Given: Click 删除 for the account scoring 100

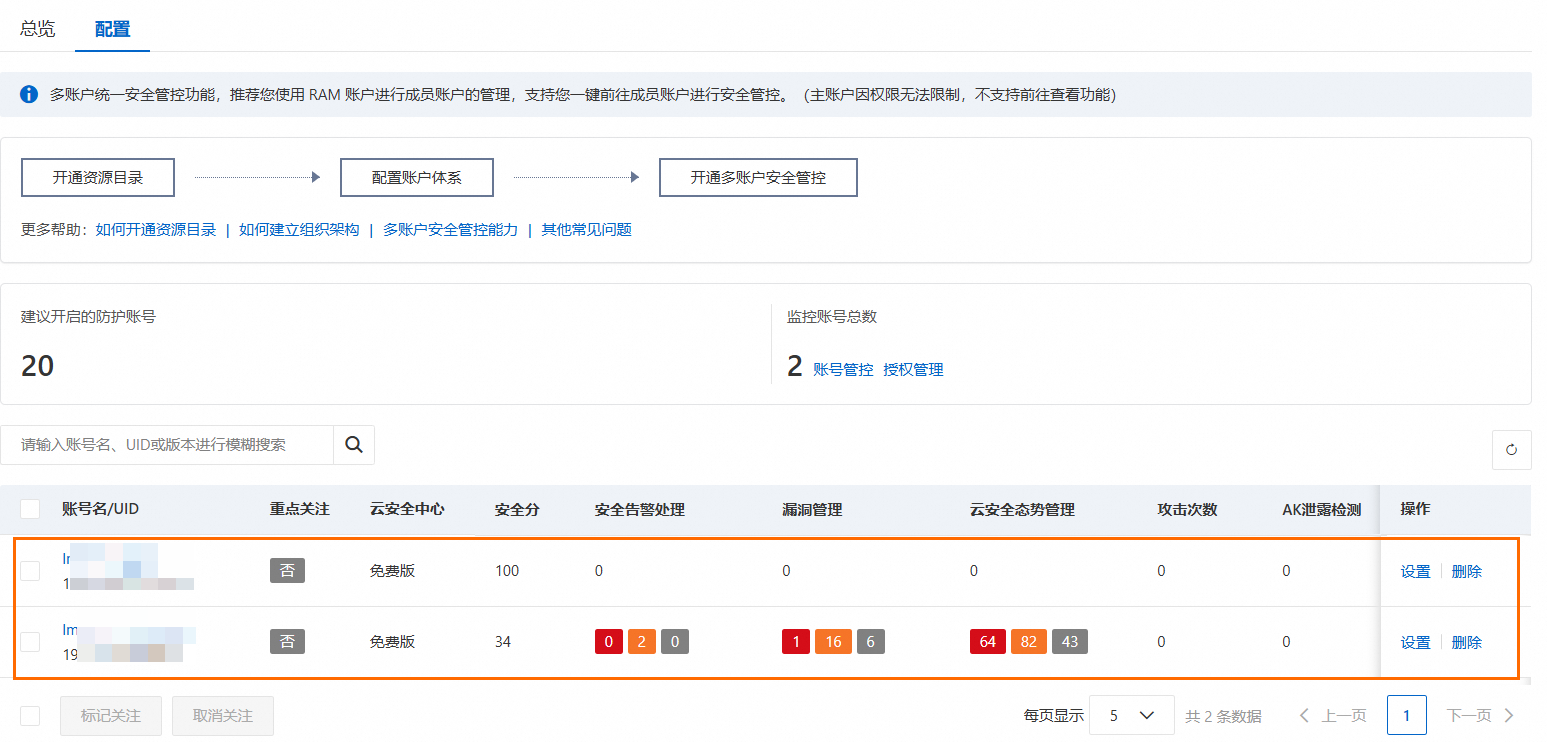Looking at the screenshot, I should click(1467, 572).
